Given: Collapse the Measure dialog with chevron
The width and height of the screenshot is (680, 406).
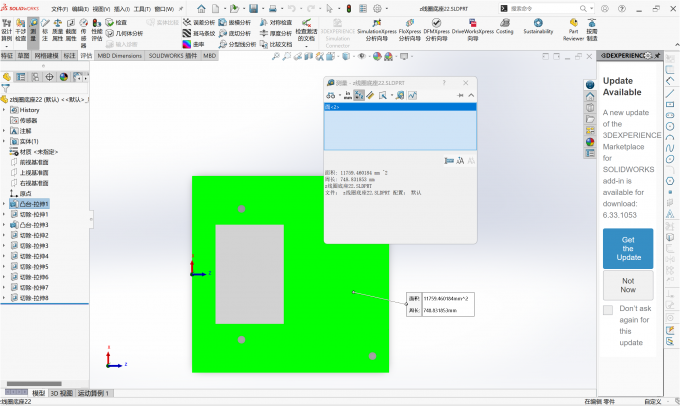Looking at the screenshot, I should tap(471, 95).
